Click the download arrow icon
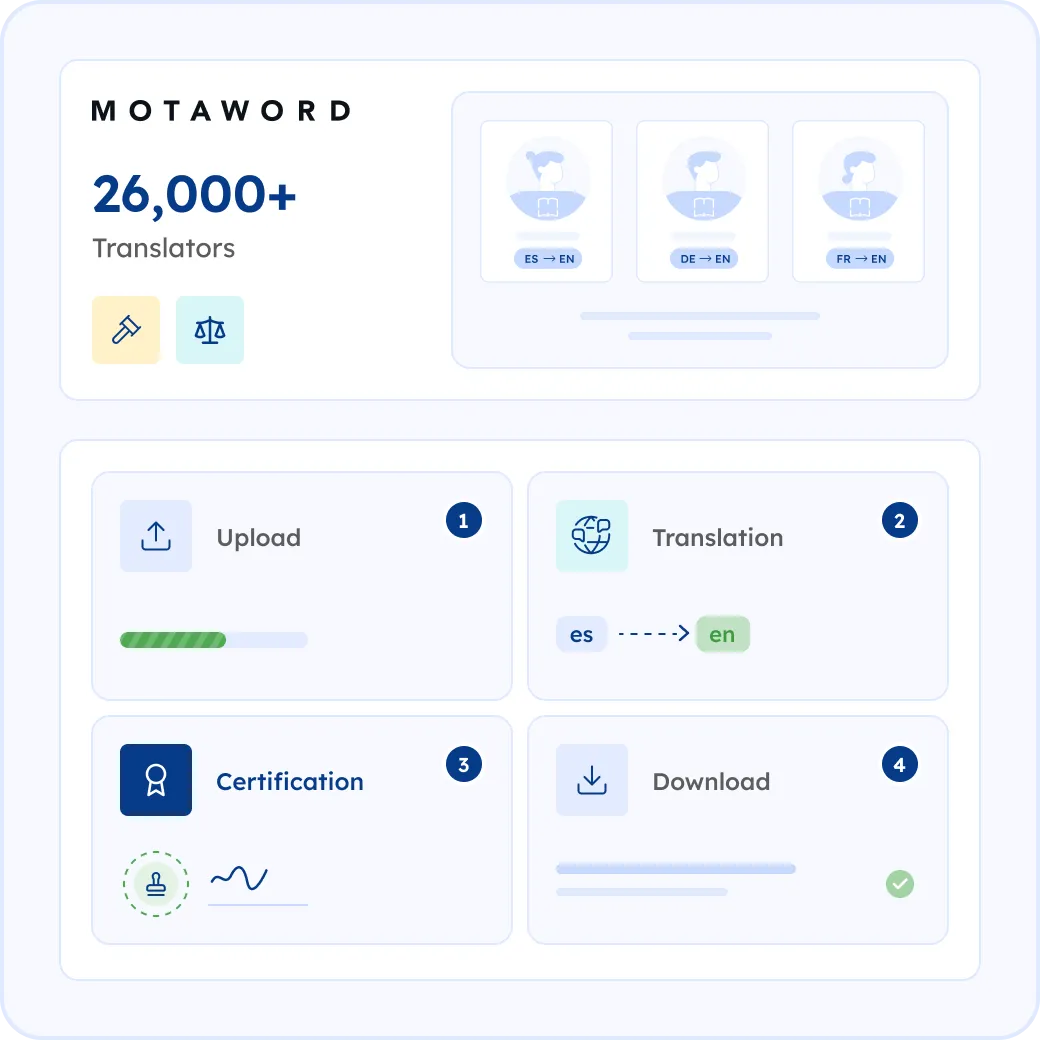Image resolution: width=1040 pixels, height=1040 pixels. click(592, 780)
